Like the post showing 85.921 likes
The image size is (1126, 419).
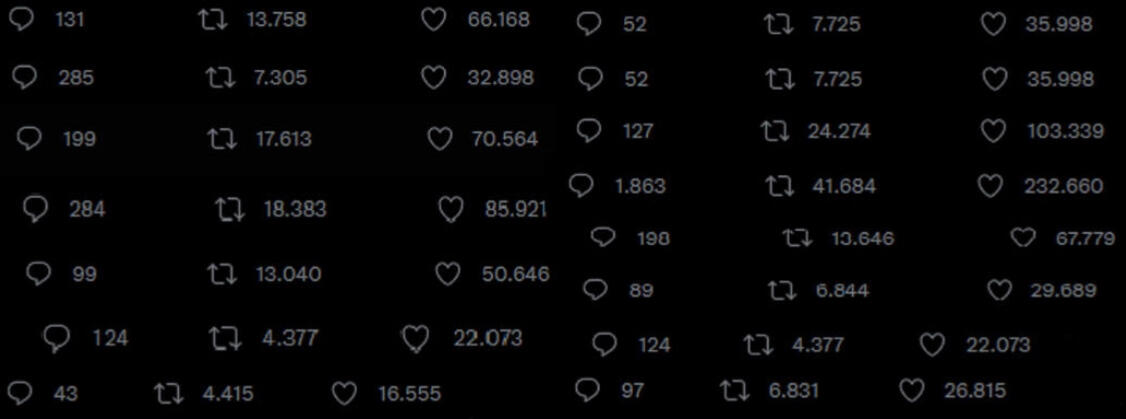tap(451, 210)
